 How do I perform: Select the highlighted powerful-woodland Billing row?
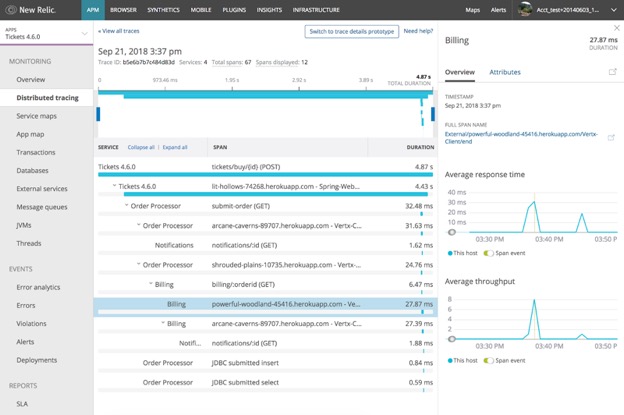pyautogui.click(x=265, y=307)
